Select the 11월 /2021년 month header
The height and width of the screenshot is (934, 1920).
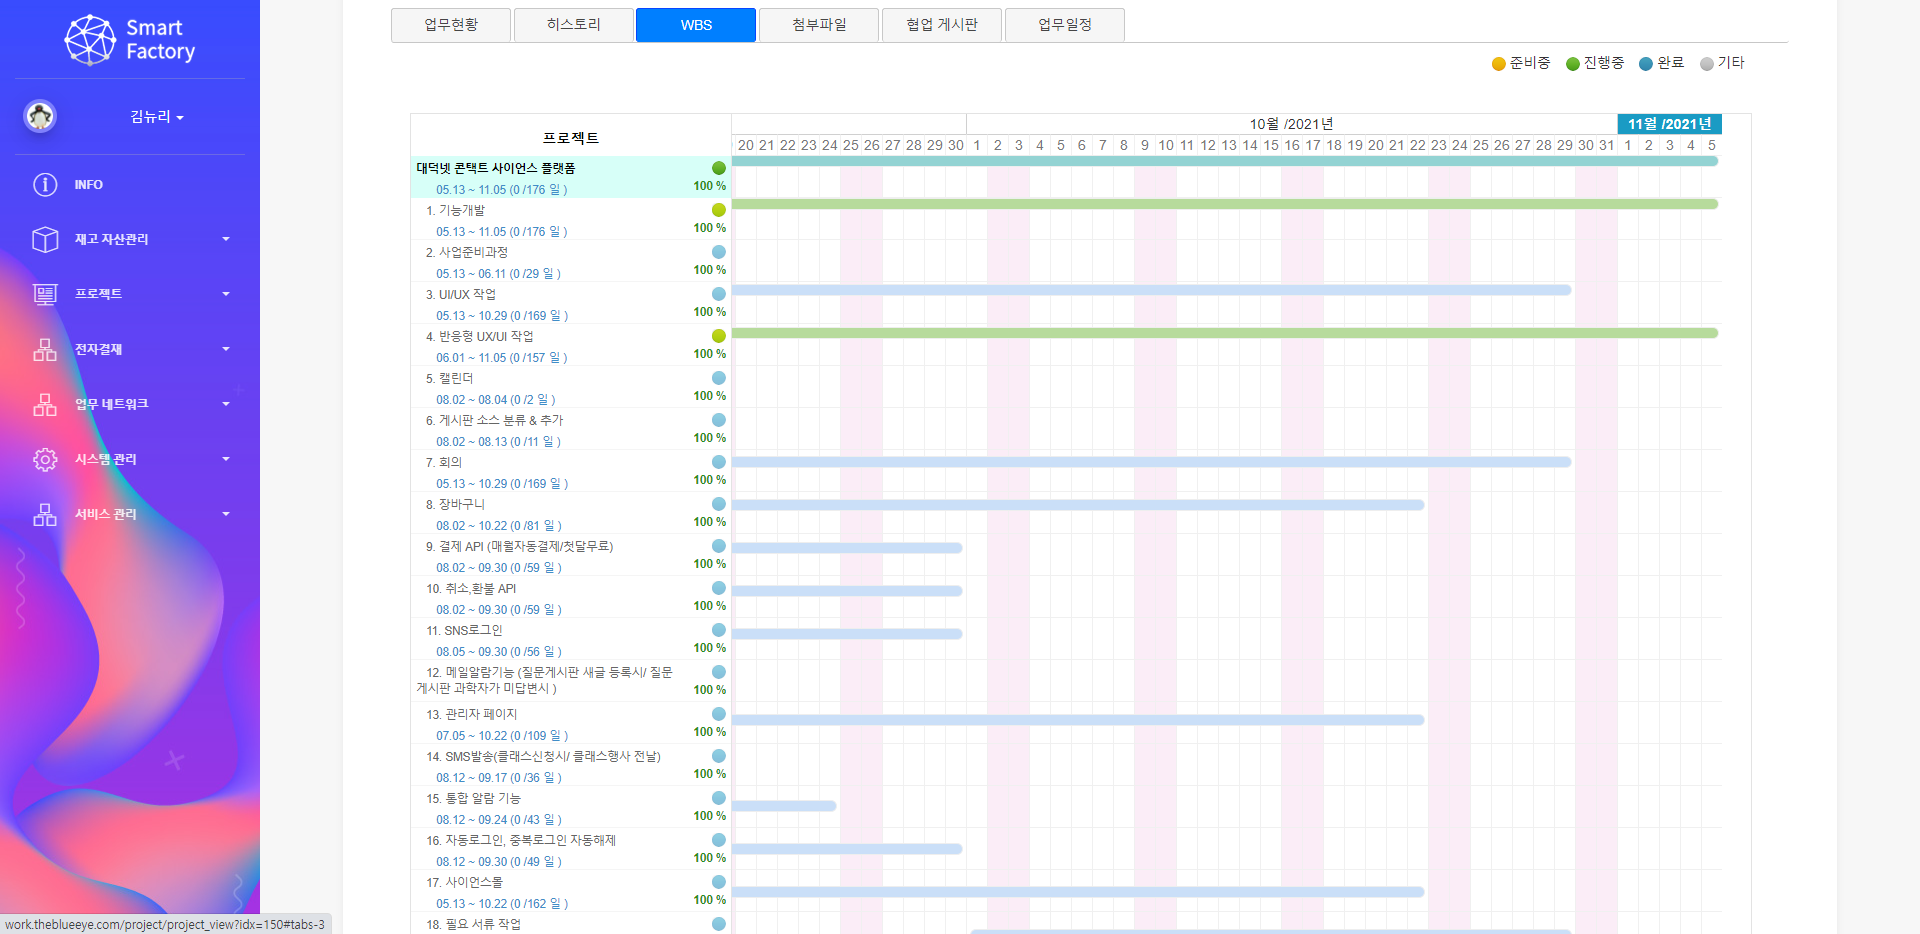(x=1669, y=124)
